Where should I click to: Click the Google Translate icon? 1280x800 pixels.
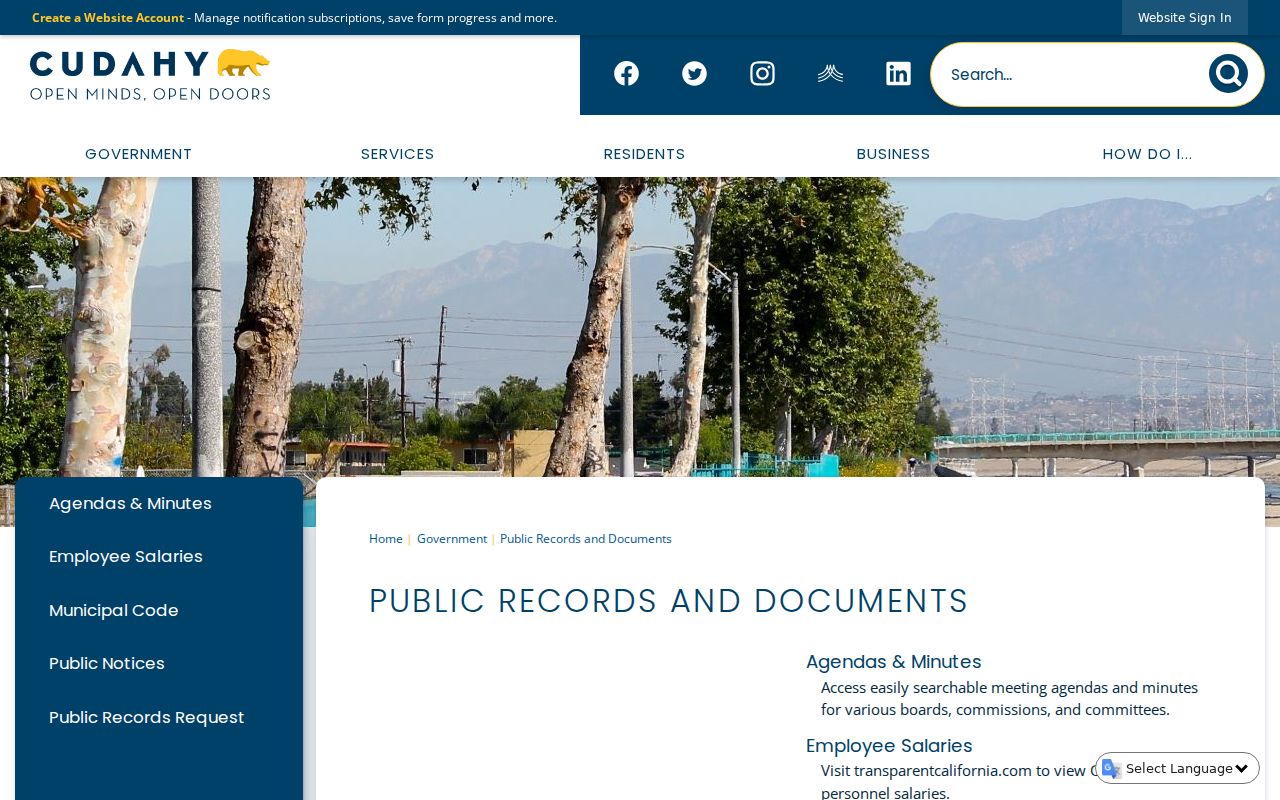[x=1111, y=768]
